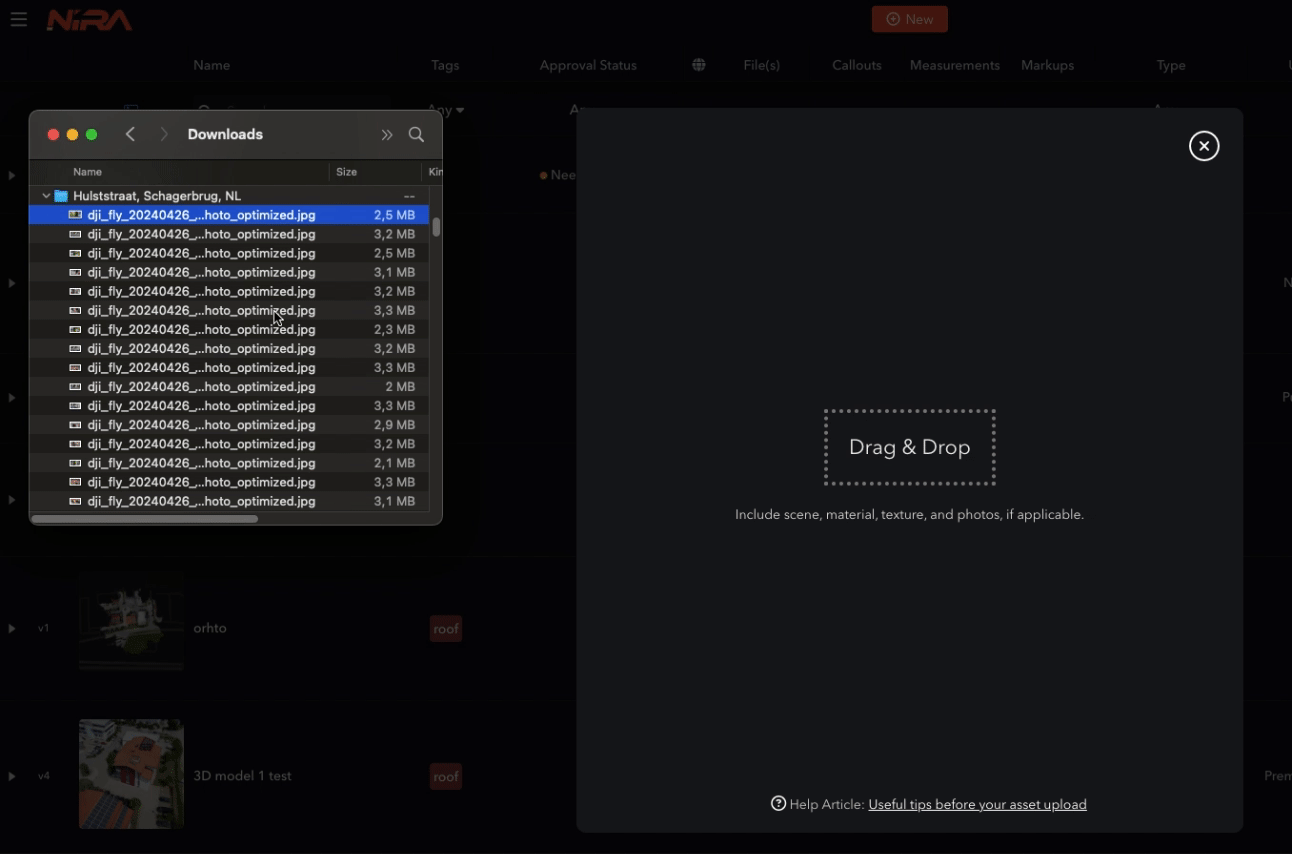
Task: Click the Drag & Drop upload area
Action: 910,447
